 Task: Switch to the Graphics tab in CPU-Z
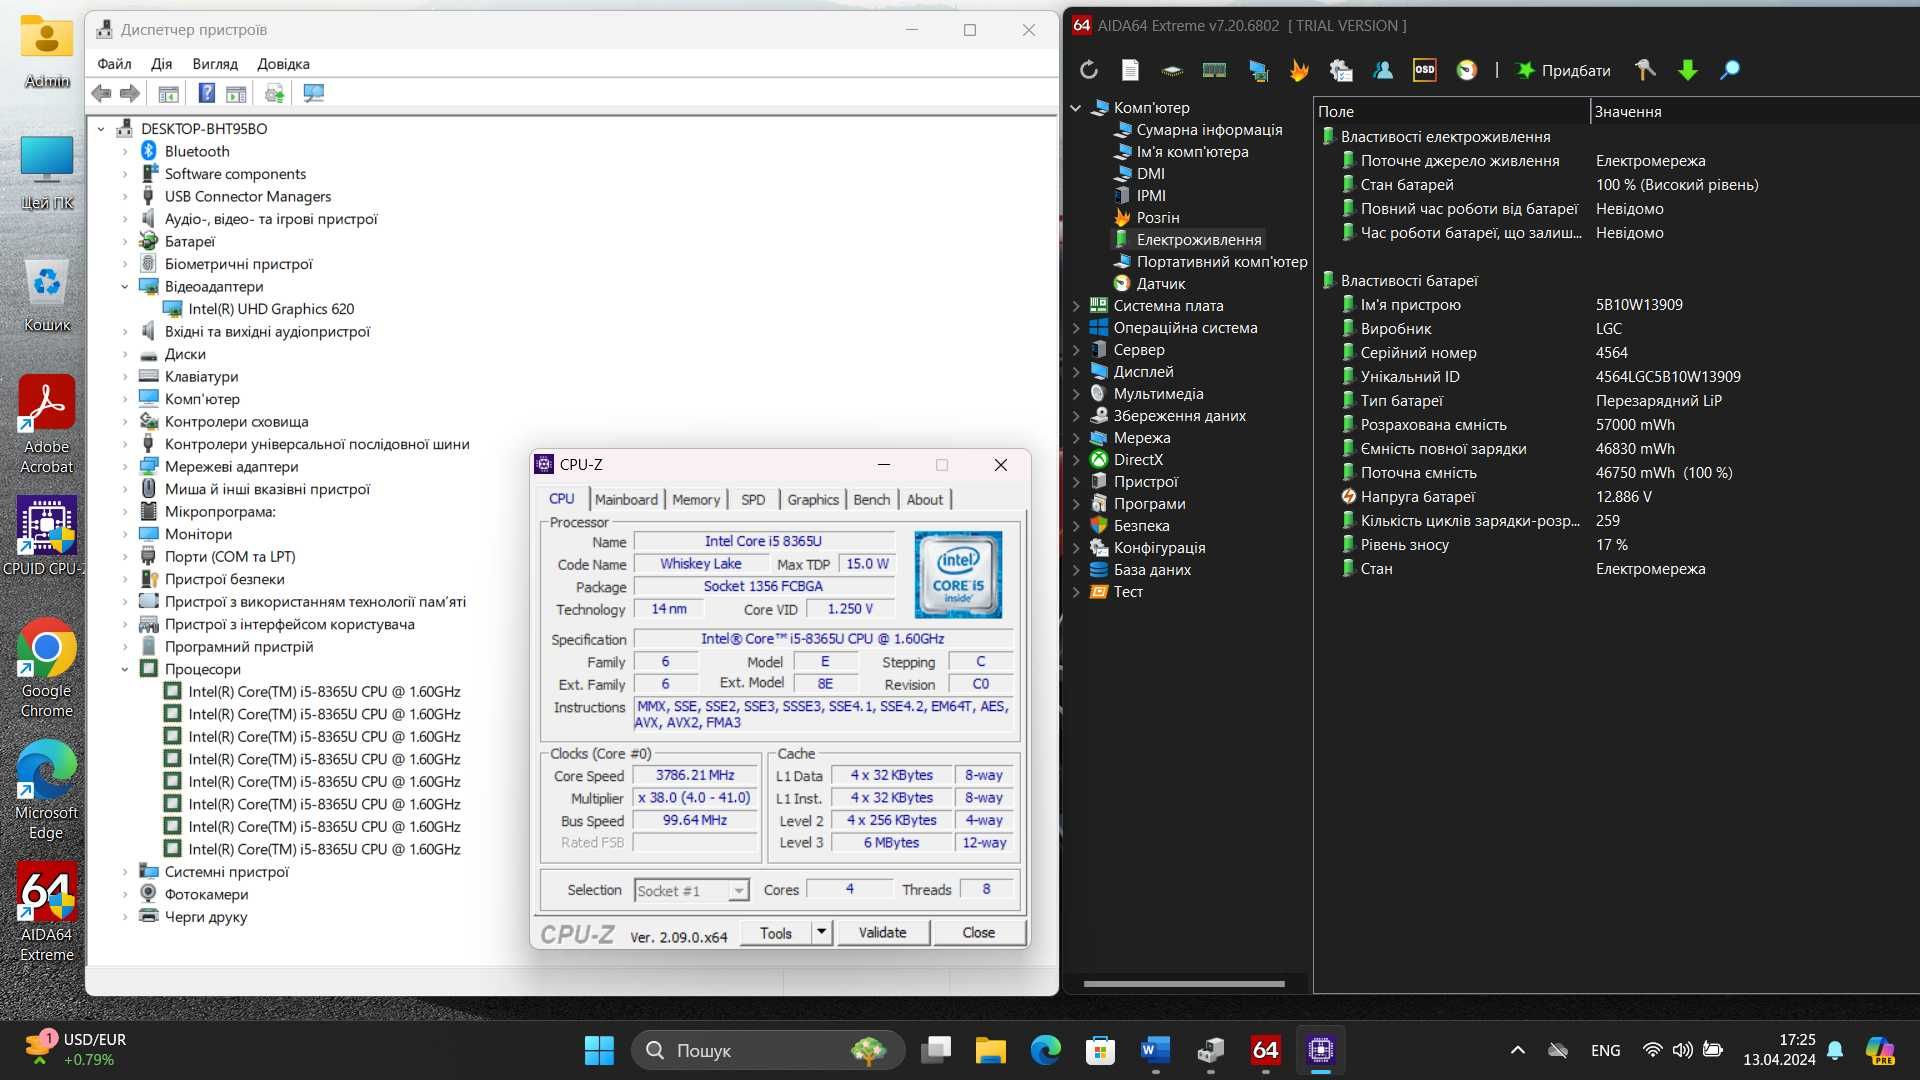coord(813,499)
